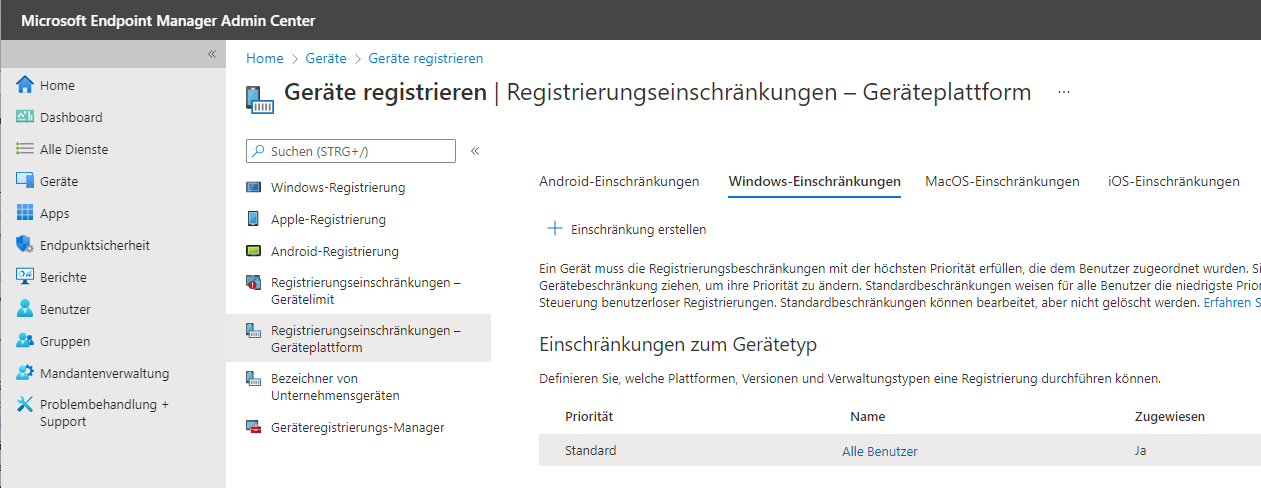Switch to the Android-Einschränkungen tab
Viewport: 1261px width, 488px height.
pyautogui.click(x=619, y=181)
